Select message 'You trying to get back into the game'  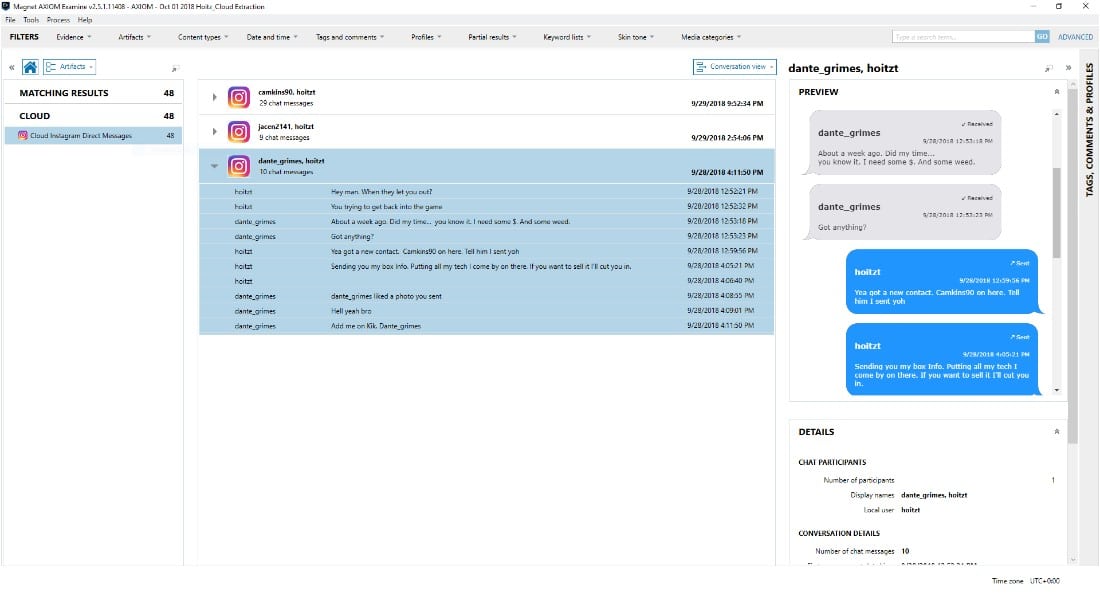click(487, 207)
